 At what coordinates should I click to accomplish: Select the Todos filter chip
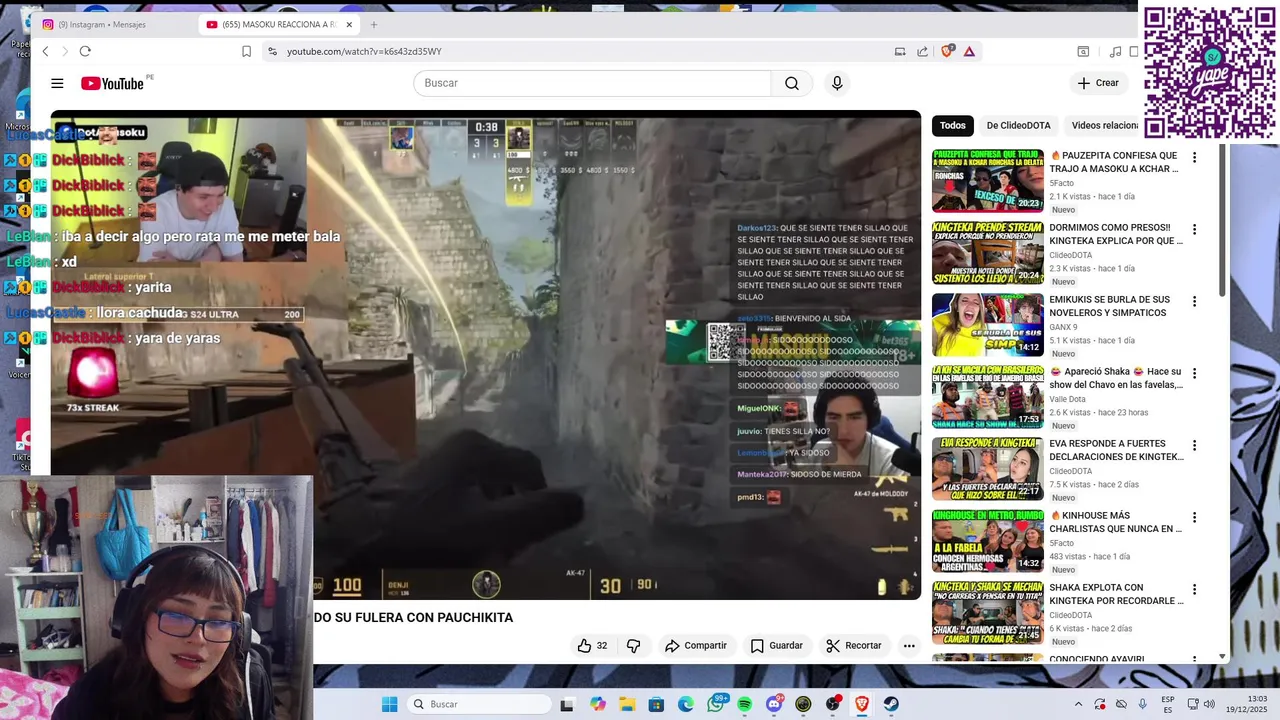click(953, 125)
